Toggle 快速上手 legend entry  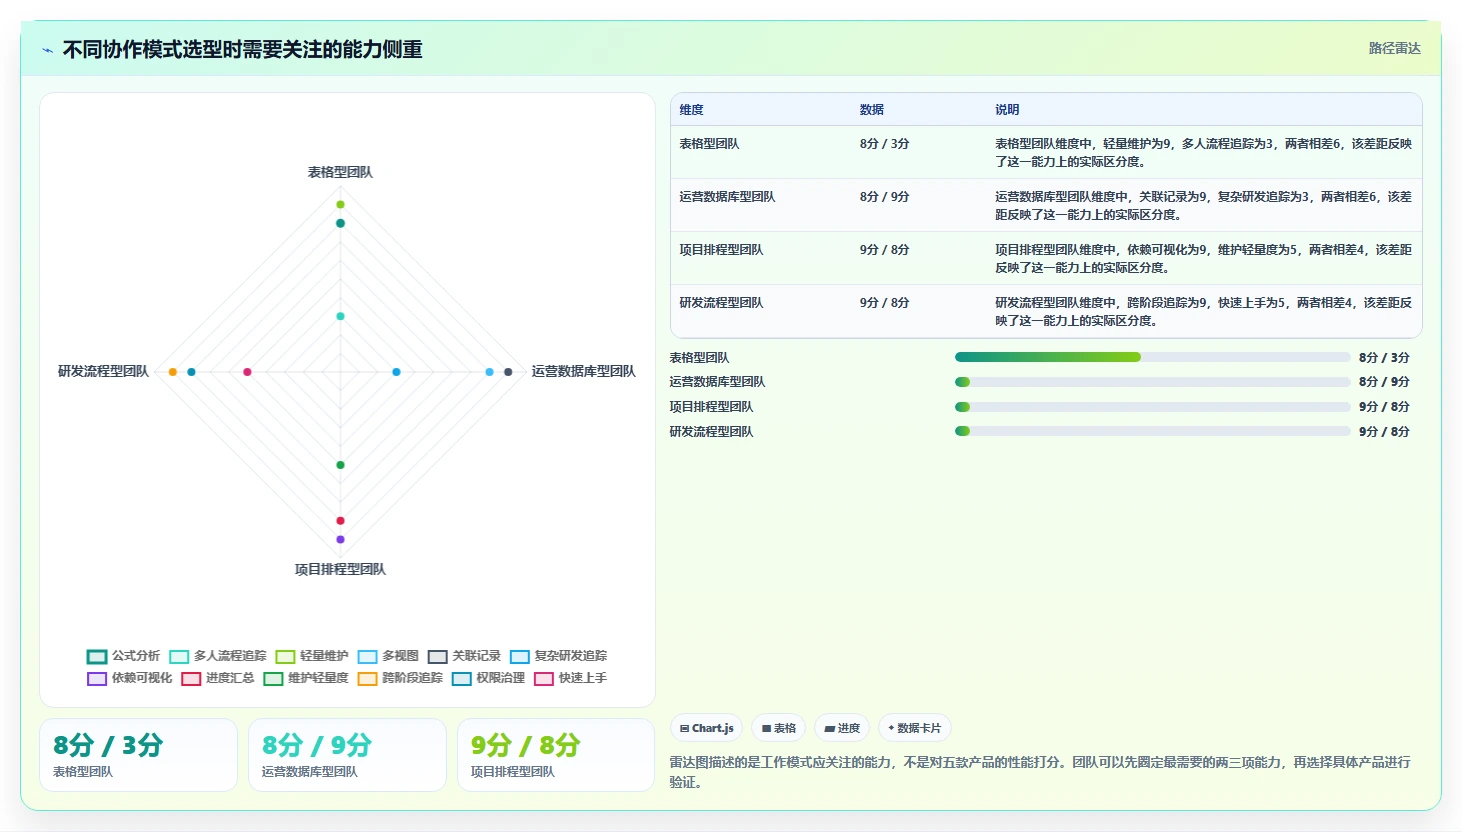(570, 678)
